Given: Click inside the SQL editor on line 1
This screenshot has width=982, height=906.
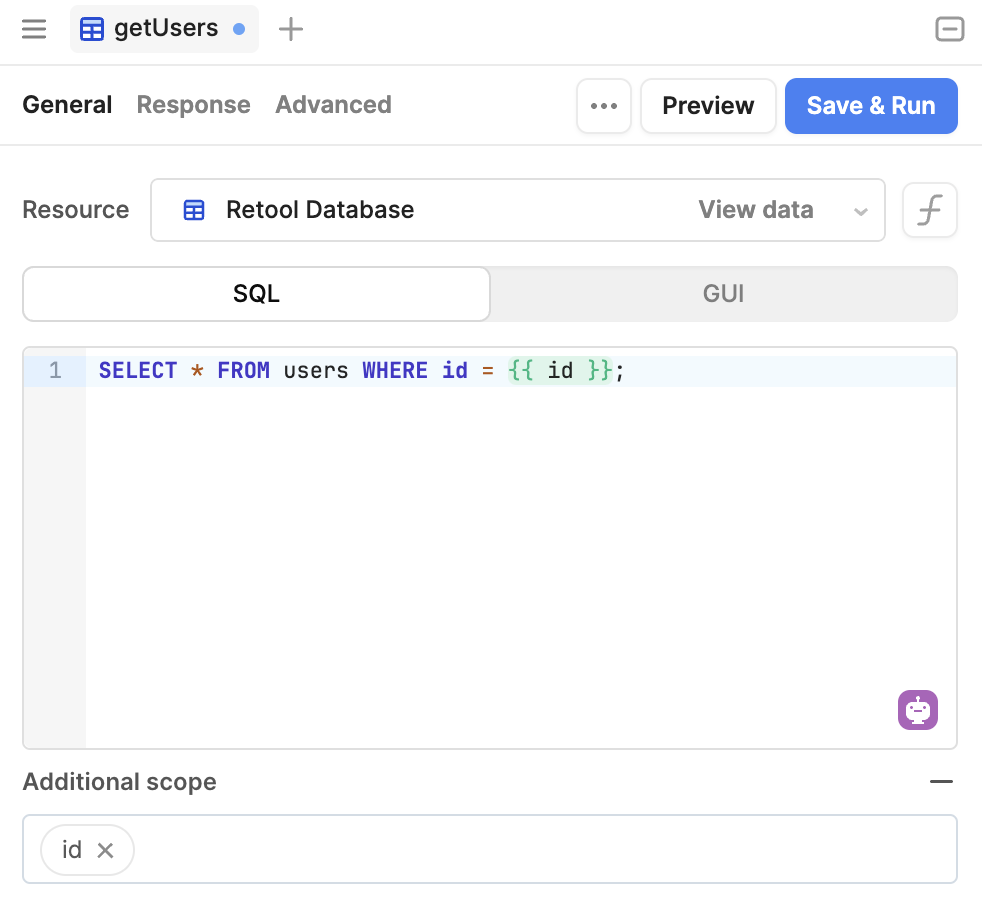Looking at the screenshot, I should [400, 370].
